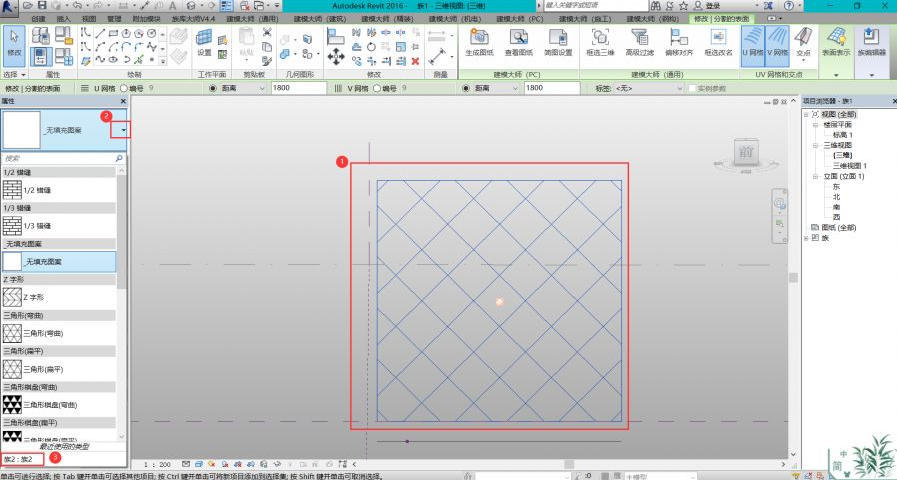This screenshot has height=480, width=897.
Task: Click the 1 : 200 view scale button
Action: click(x=157, y=465)
